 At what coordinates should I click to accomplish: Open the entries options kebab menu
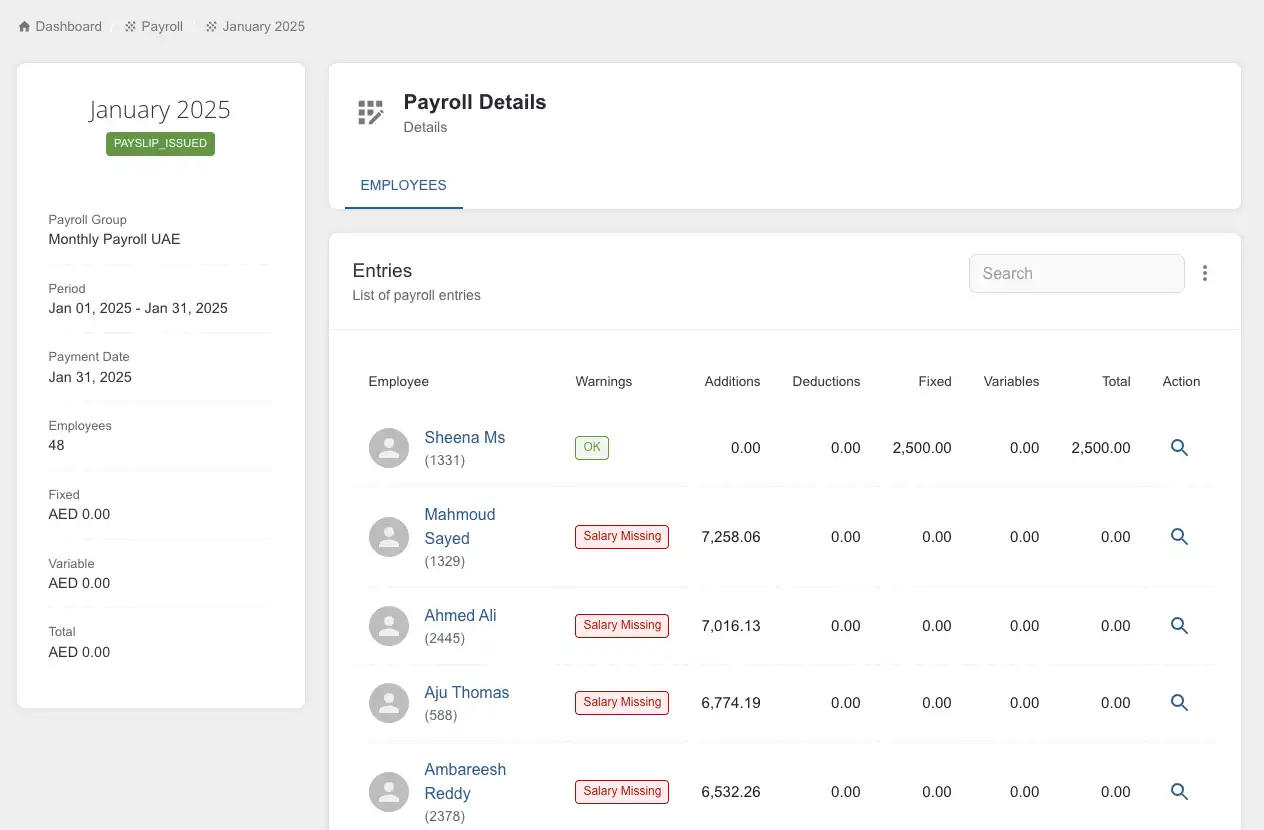(x=1205, y=272)
